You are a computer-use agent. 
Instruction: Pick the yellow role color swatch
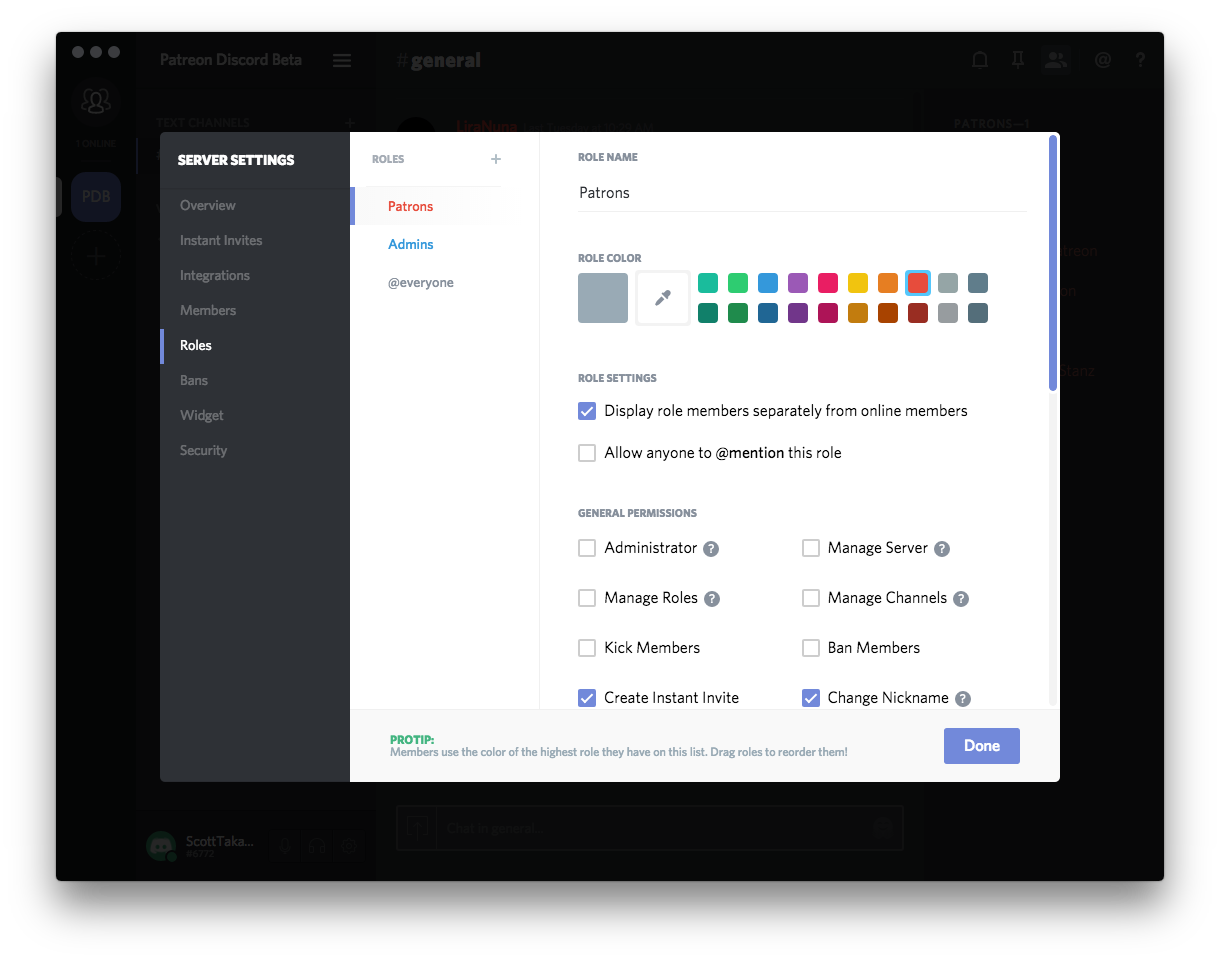pyautogui.click(x=858, y=283)
